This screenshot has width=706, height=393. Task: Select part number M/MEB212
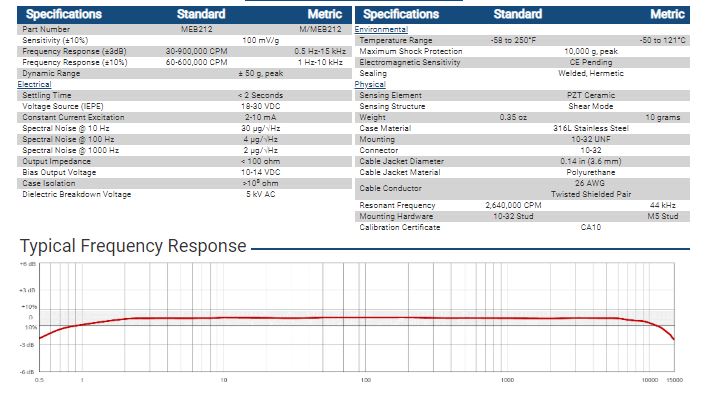(320, 29)
